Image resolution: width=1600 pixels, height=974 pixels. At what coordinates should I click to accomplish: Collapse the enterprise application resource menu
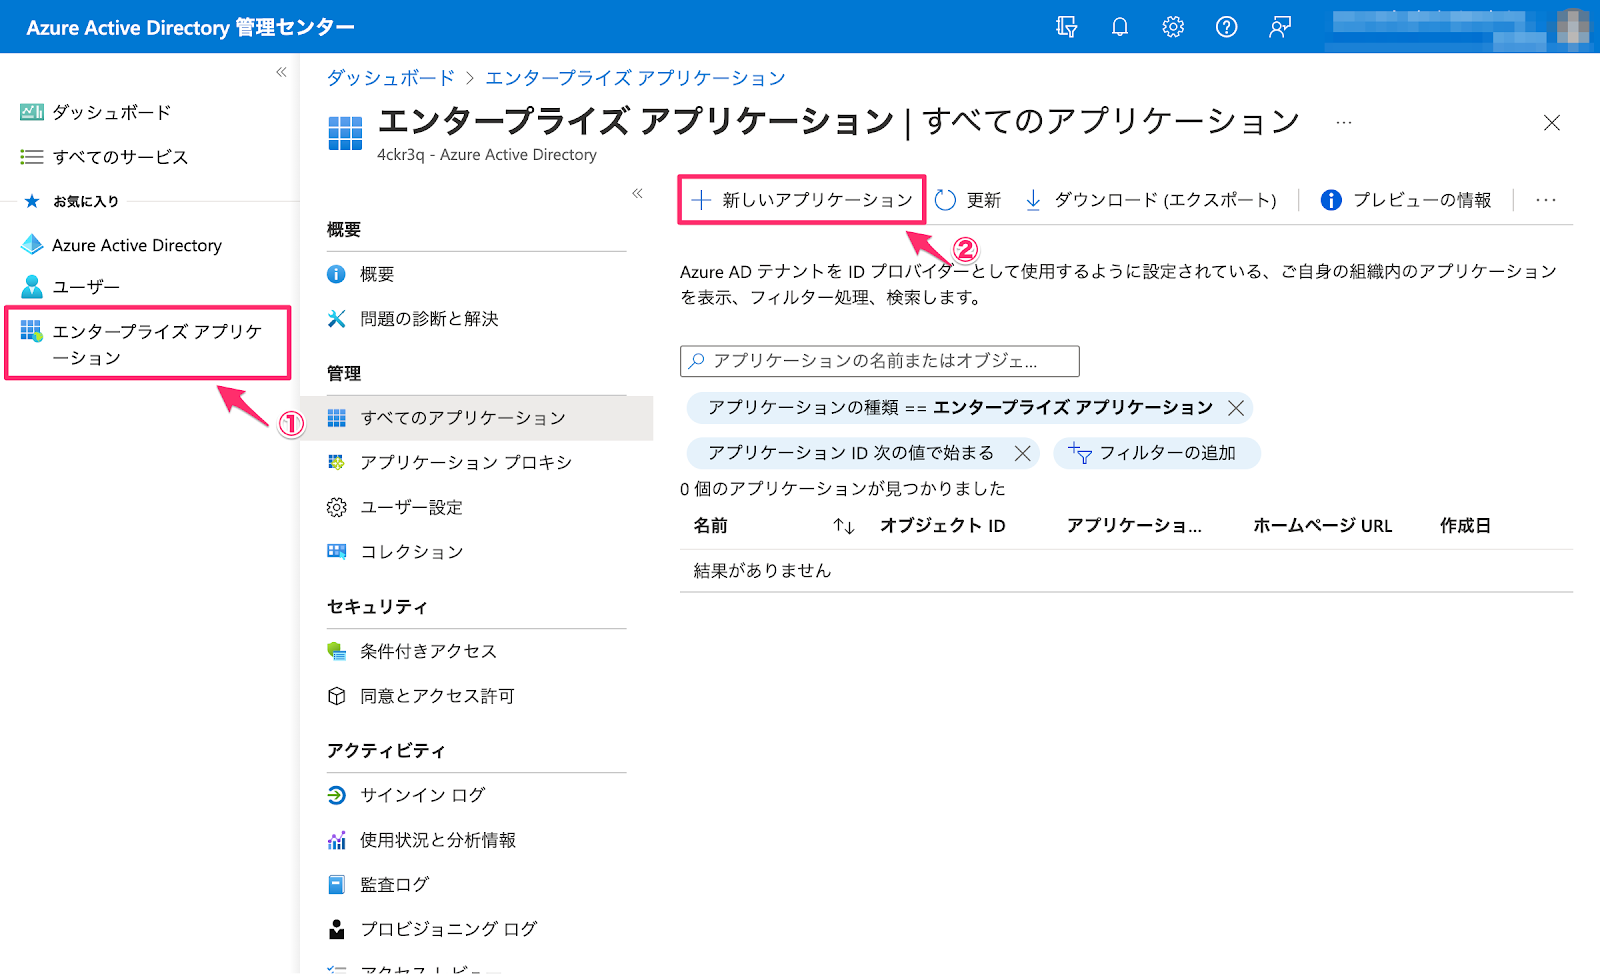point(637,193)
